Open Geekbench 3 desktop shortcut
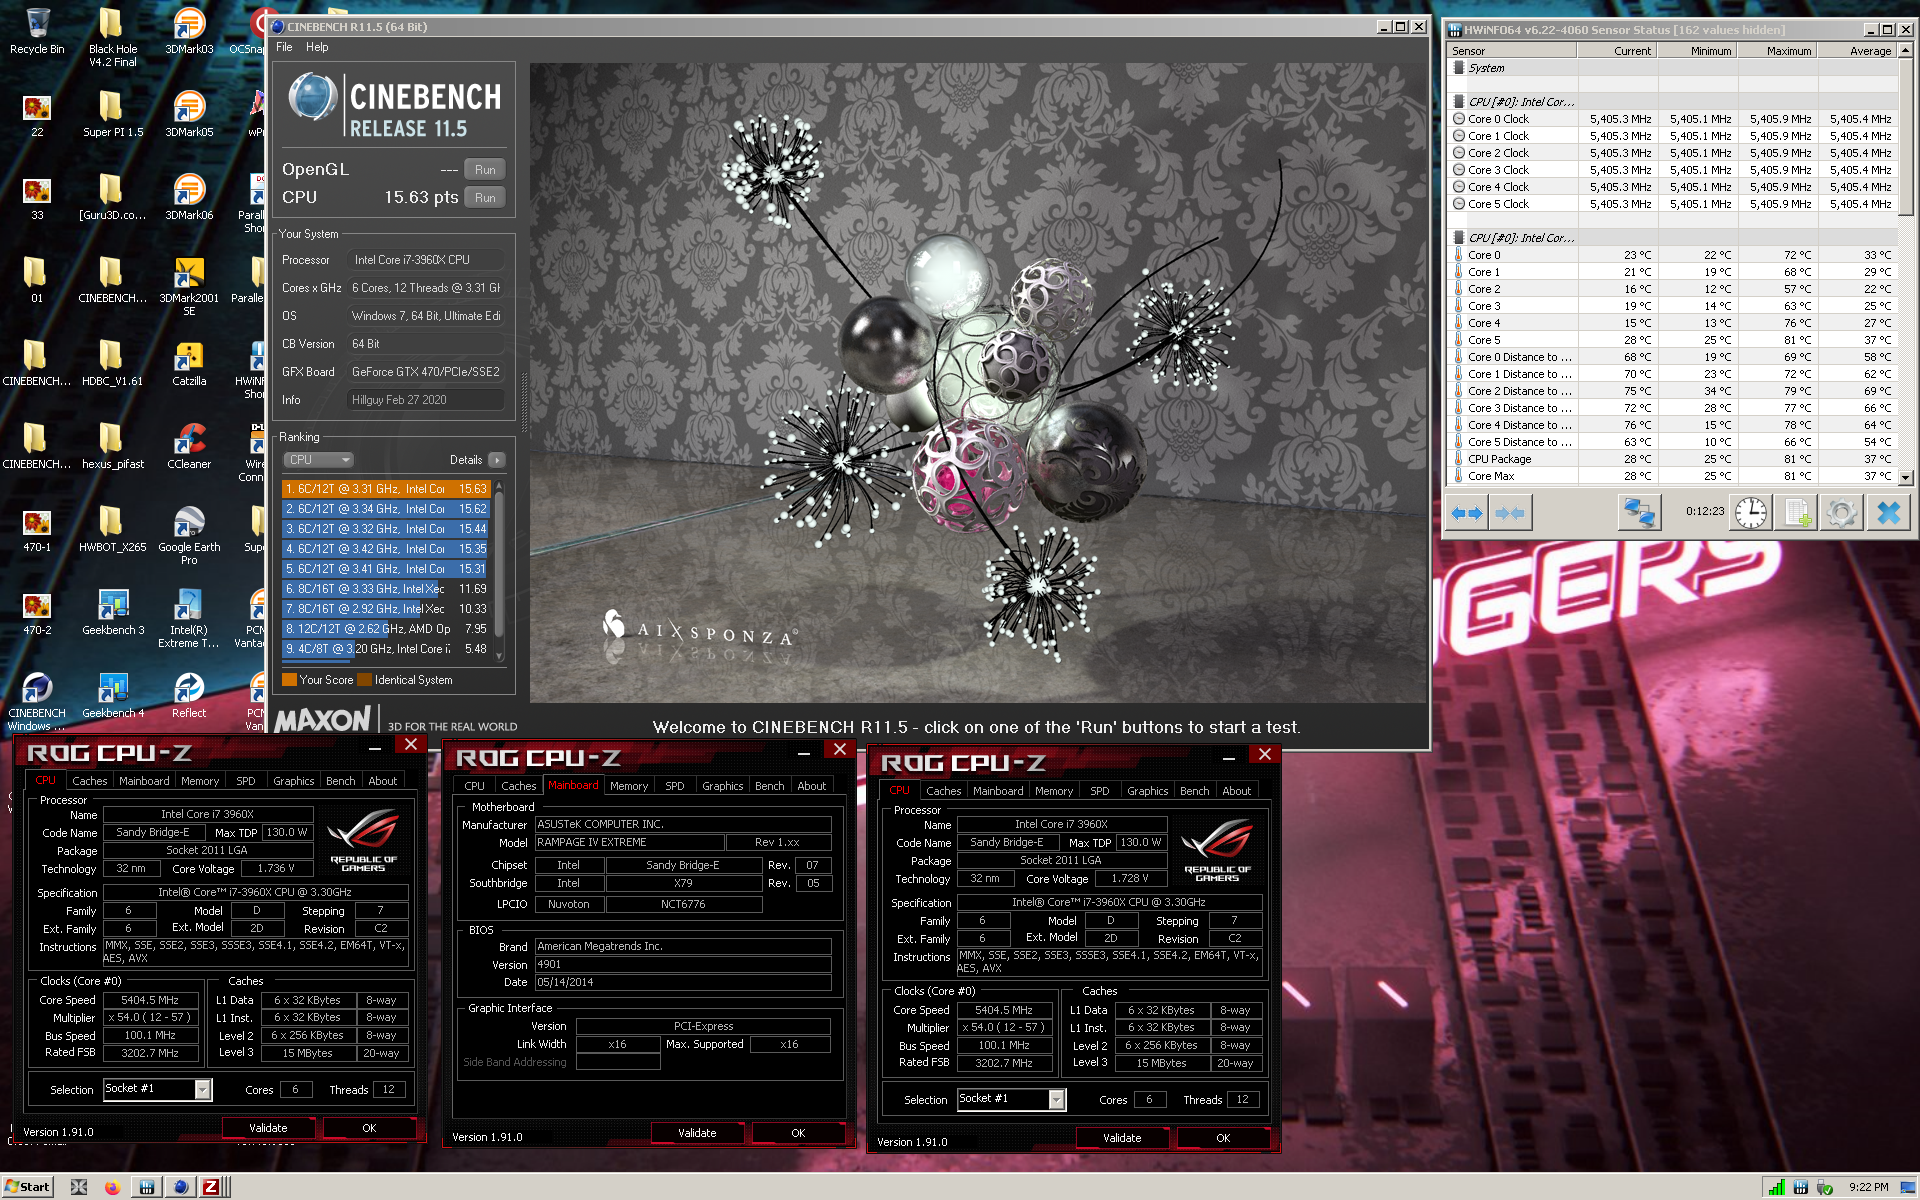 (x=113, y=611)
